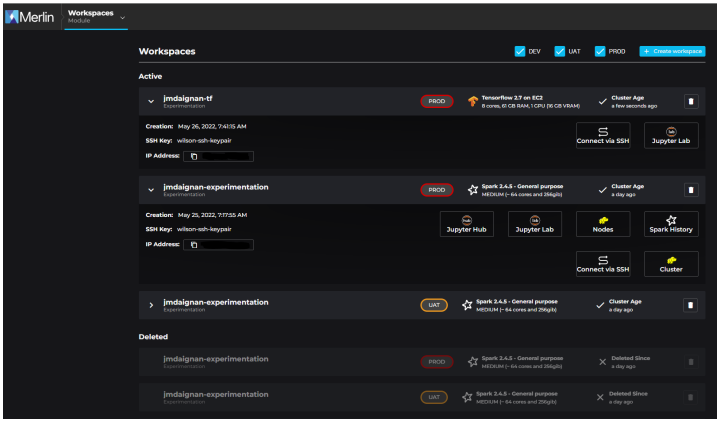Click the PROD badge on jmdaignan-tf
The width and height of the screenshot is (723, 422).
437,101
